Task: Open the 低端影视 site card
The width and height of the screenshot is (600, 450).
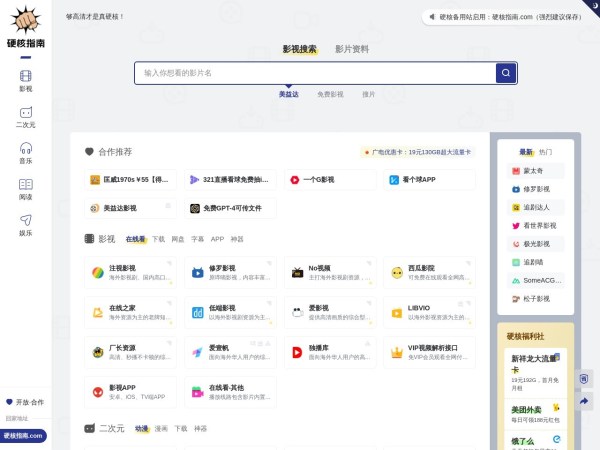Action: tap(230, 313)
